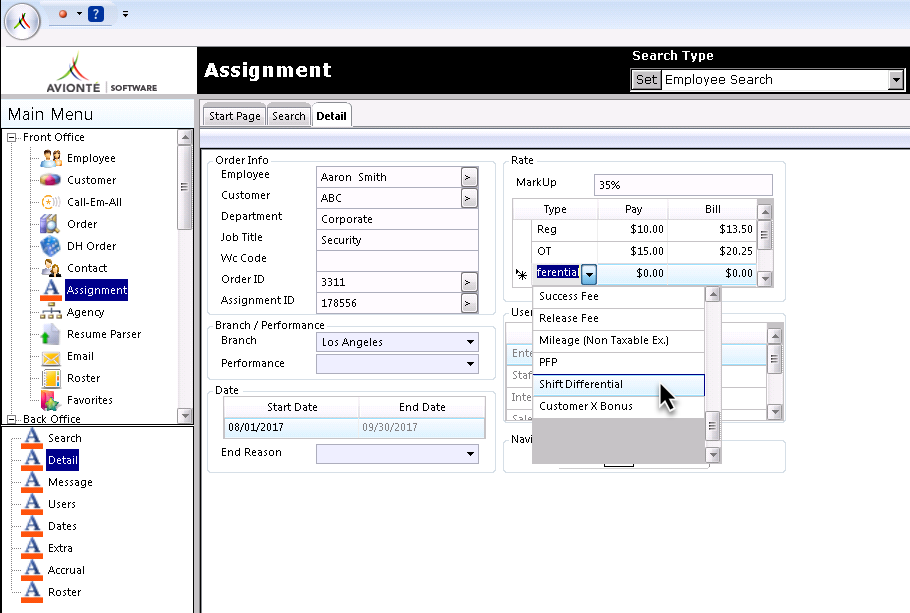910x613 pixels.
Task: Open Assignment ID 178556 arrow button
Action: [468, 303]
